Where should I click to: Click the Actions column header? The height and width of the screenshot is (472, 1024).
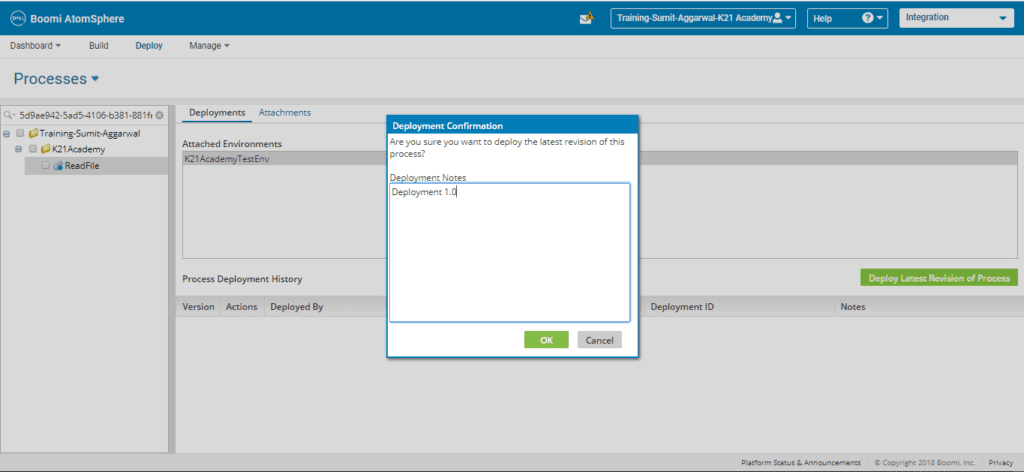coord(242,307)
